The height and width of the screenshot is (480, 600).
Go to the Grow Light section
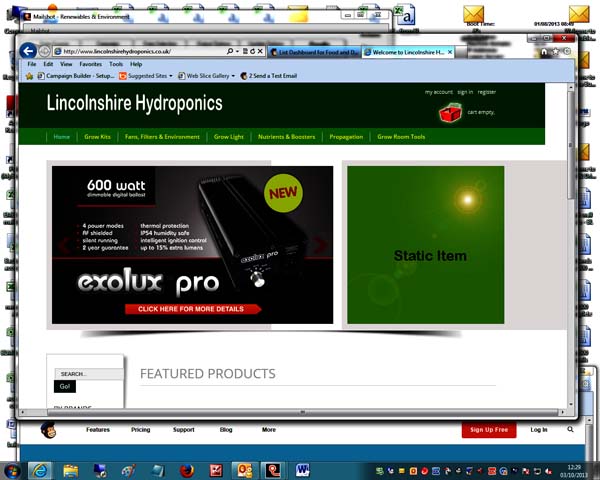click(228, 137)
